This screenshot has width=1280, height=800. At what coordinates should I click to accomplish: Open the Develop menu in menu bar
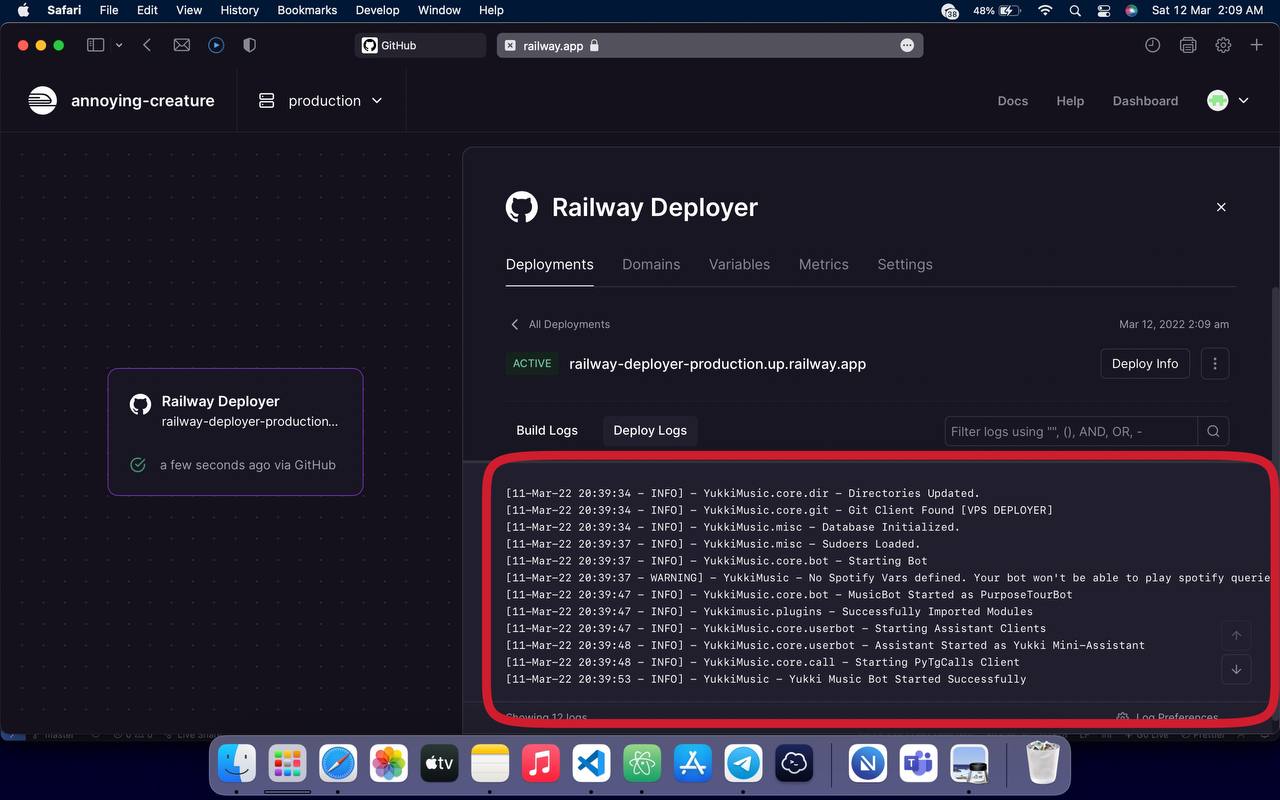pos(378,10)
